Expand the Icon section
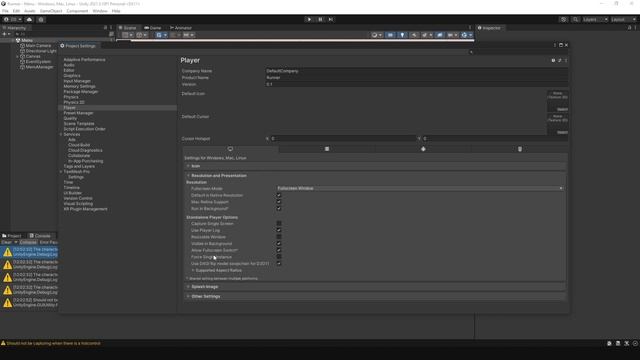 (x=376, y=166)
